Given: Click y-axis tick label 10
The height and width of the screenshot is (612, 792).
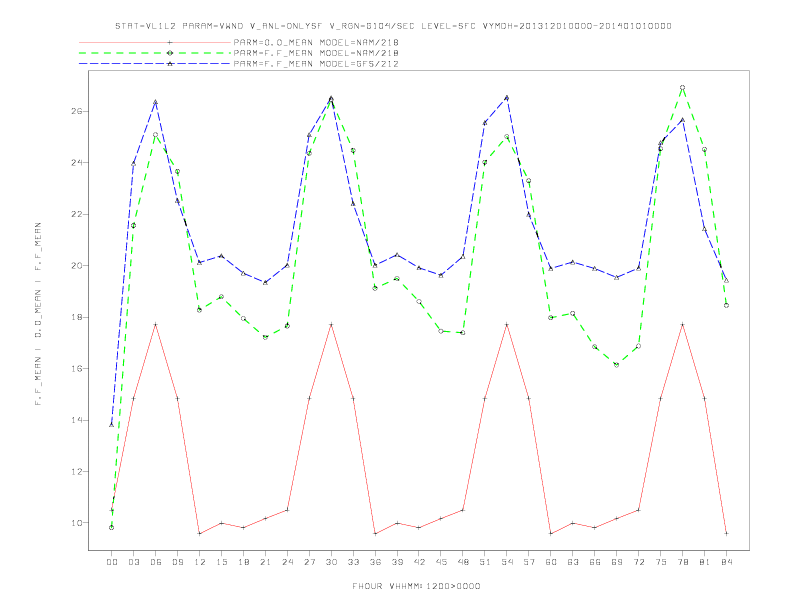Looking at the screenshot, I should click(77, 523).
